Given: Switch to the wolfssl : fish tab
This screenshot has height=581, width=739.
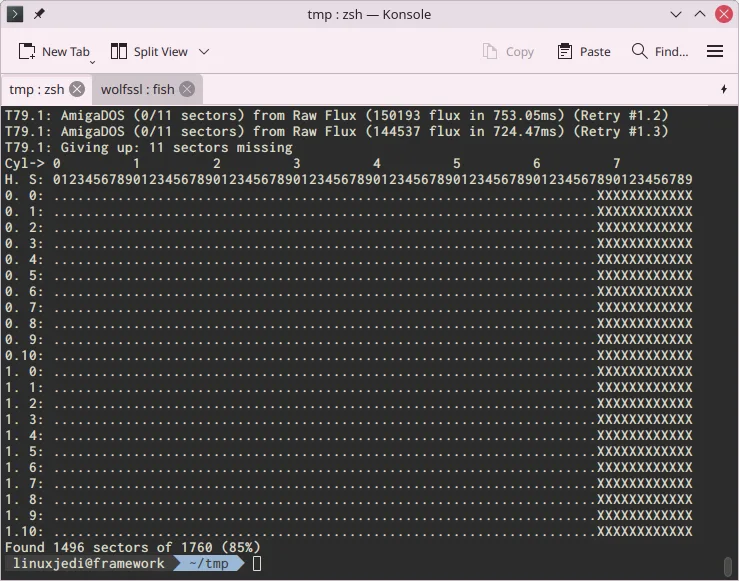Looking at the screenshot, I should [x=137, y=89].
